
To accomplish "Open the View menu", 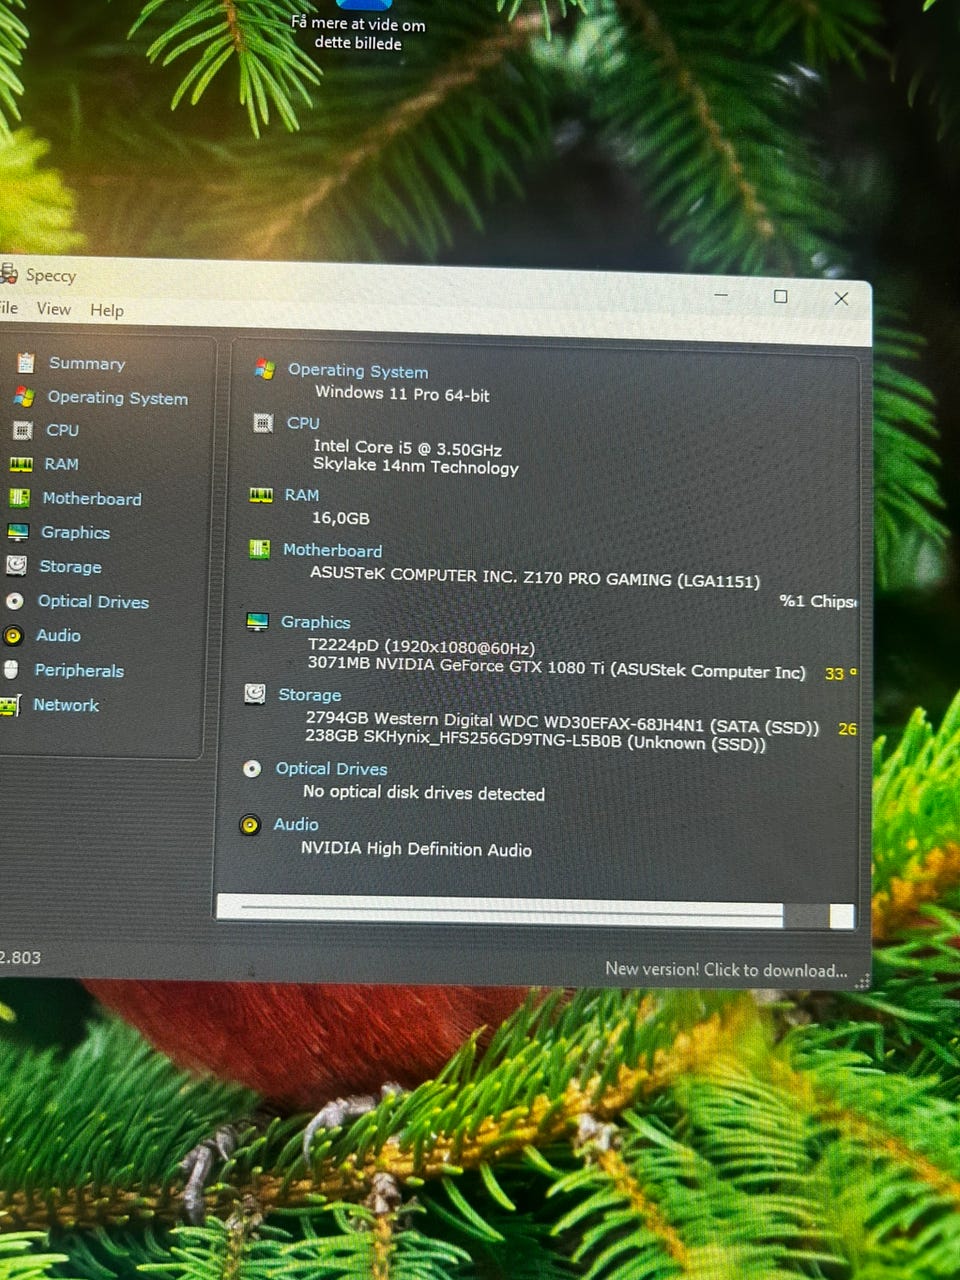I will pos(54,309).
